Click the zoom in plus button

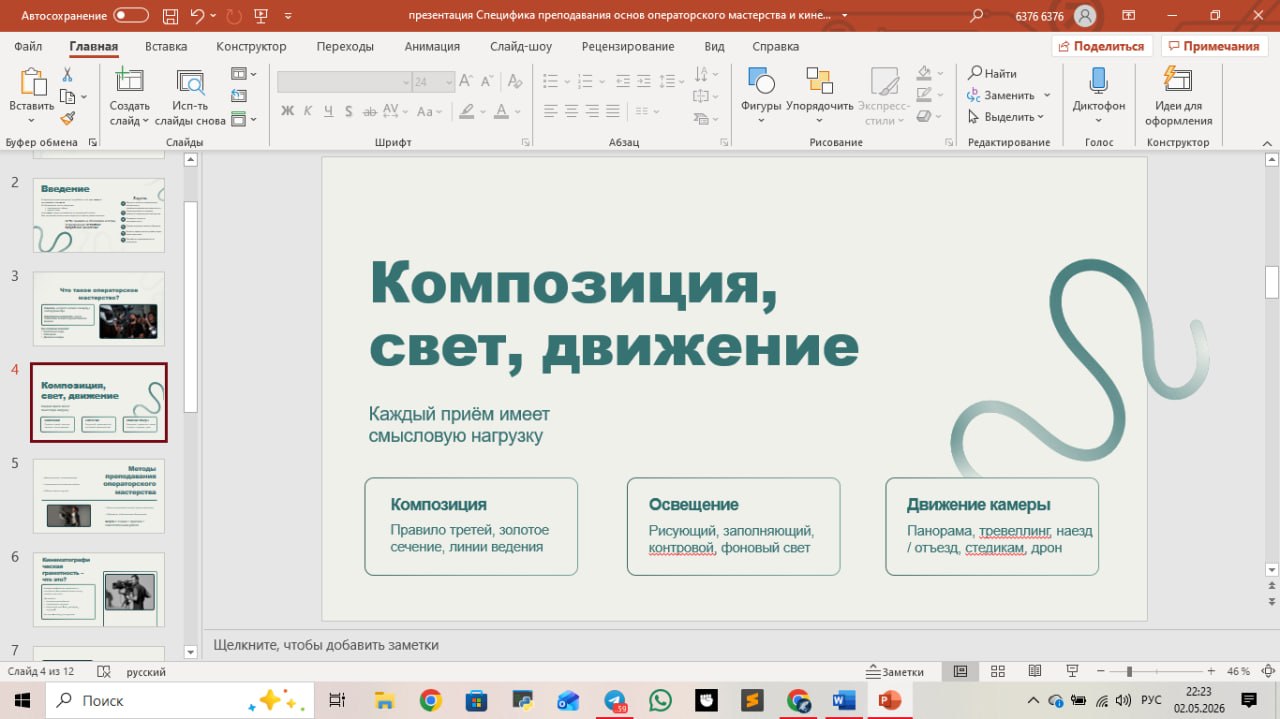pos(1211,671)
